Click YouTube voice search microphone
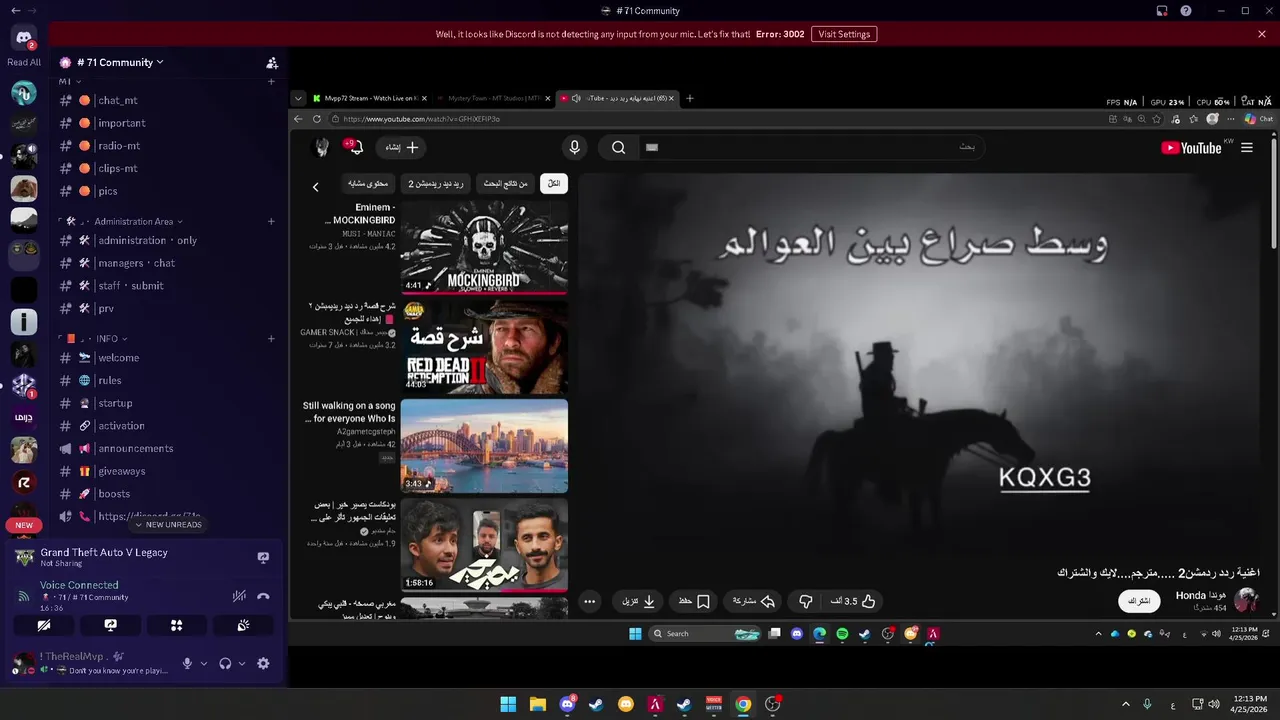This screenshot has height=720, width=1280. coord(574,147)
